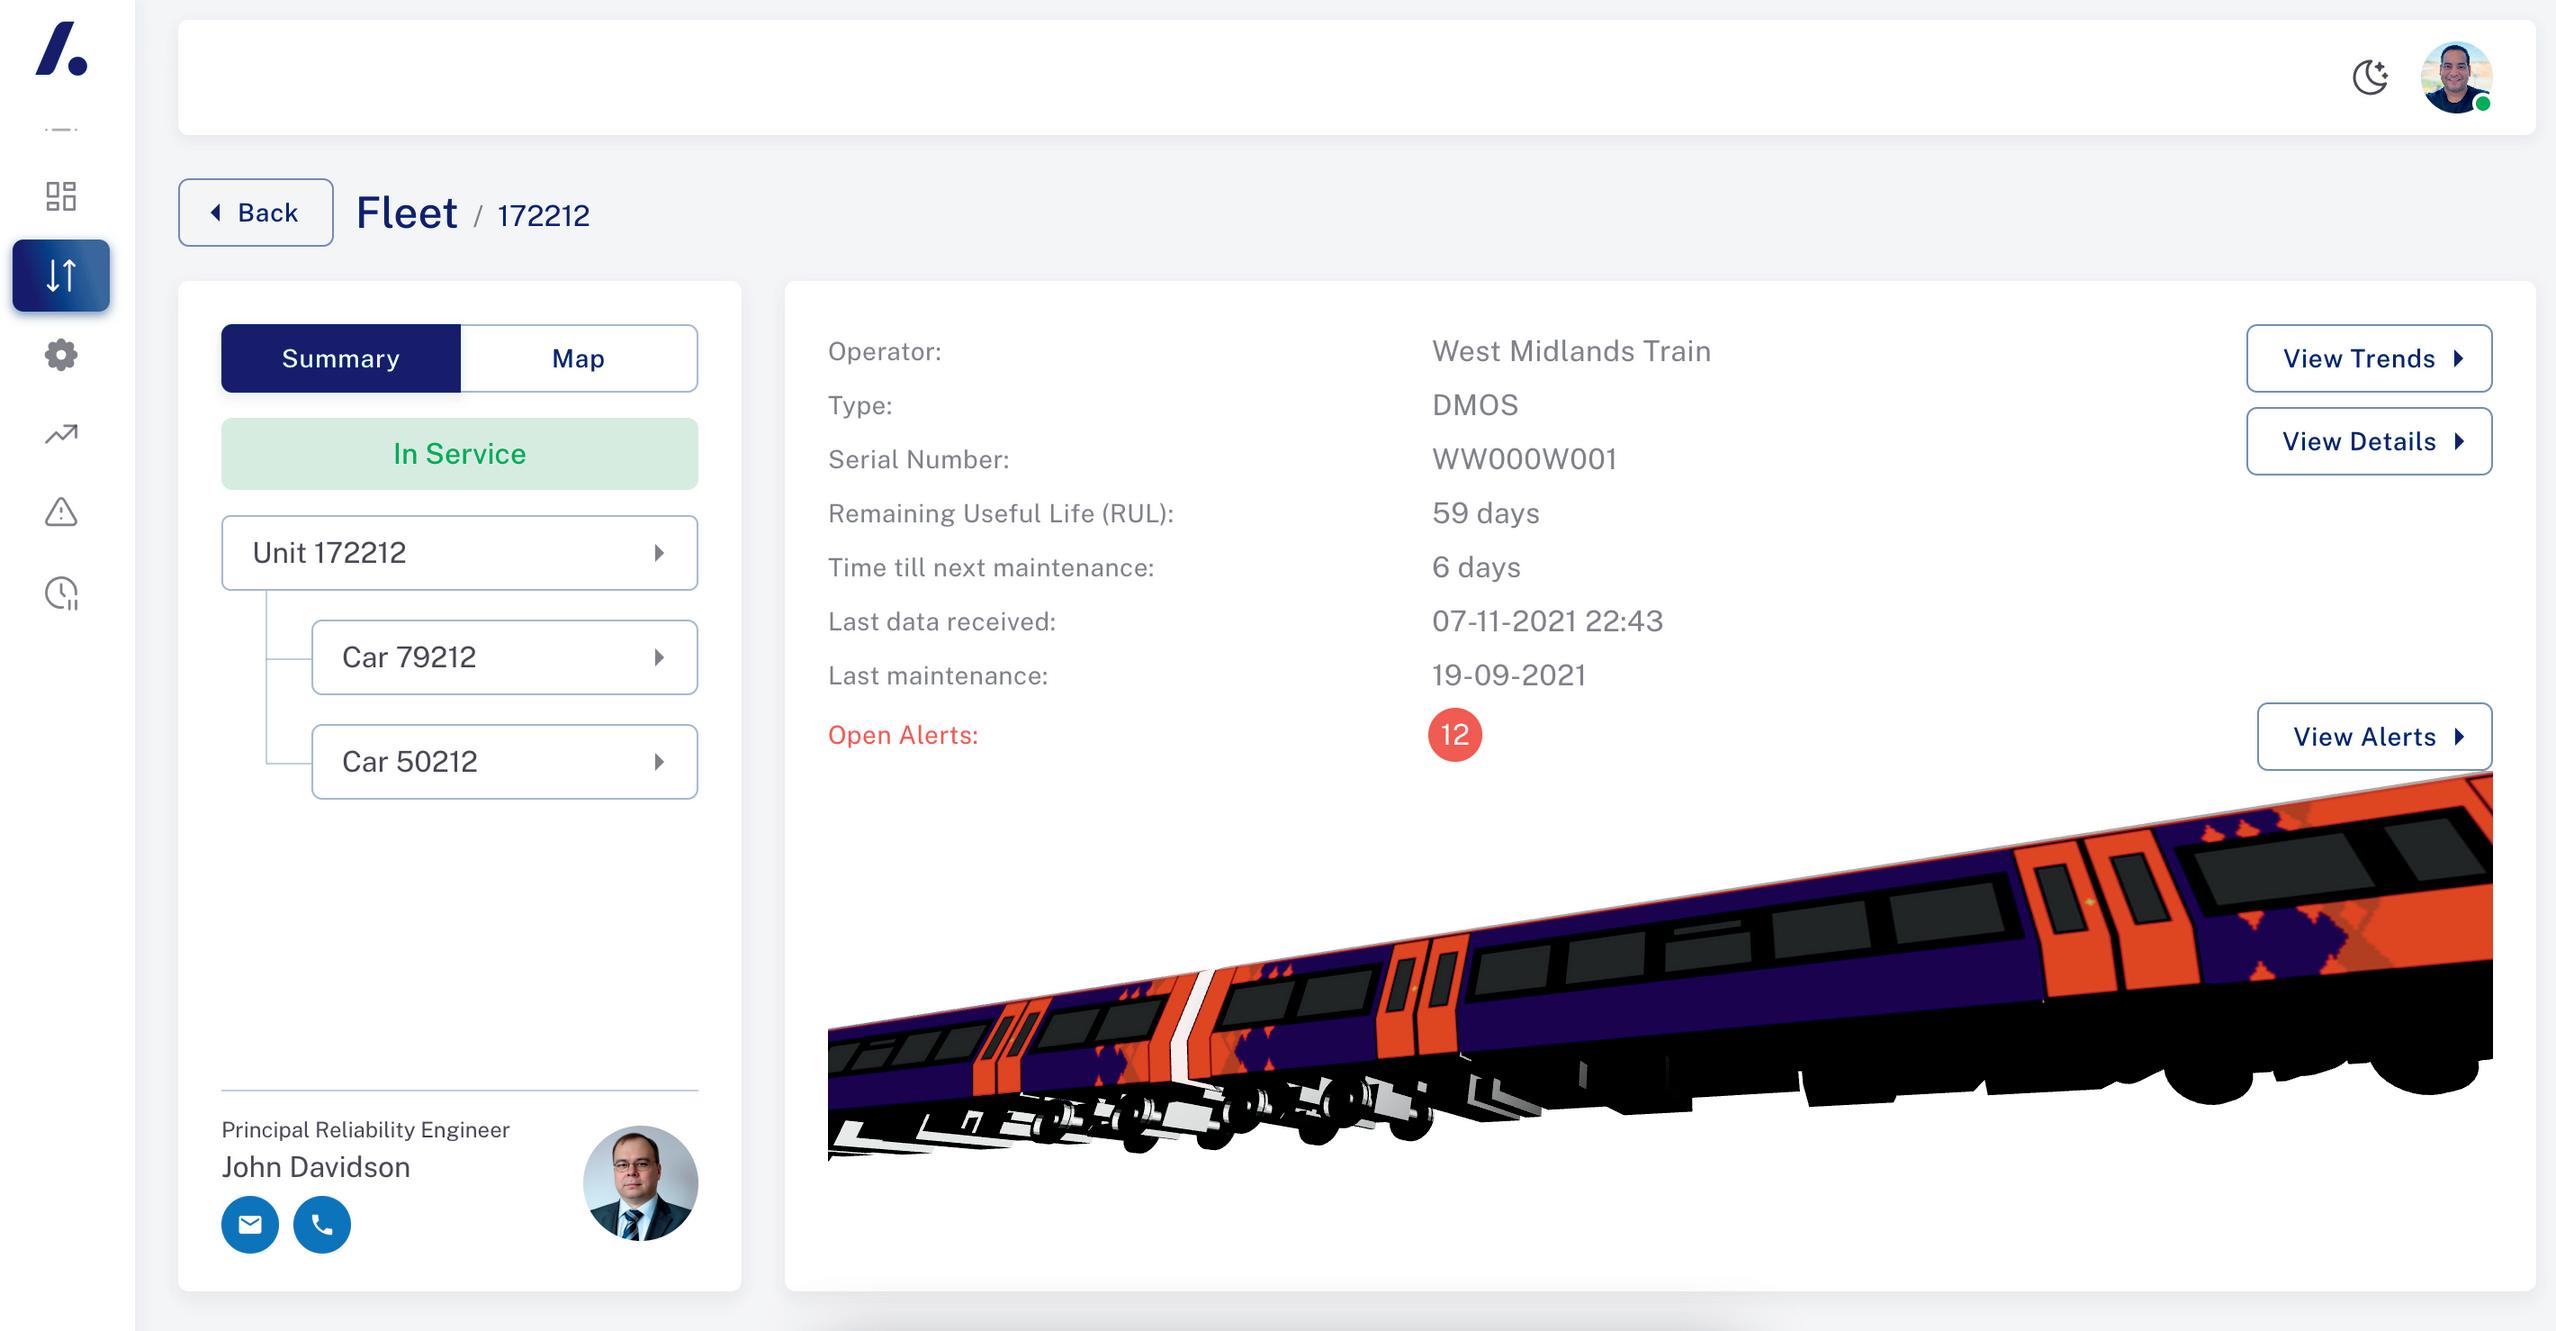Switch to the Map tab
Screen dimensions: 2556x1331
(578, 358)
